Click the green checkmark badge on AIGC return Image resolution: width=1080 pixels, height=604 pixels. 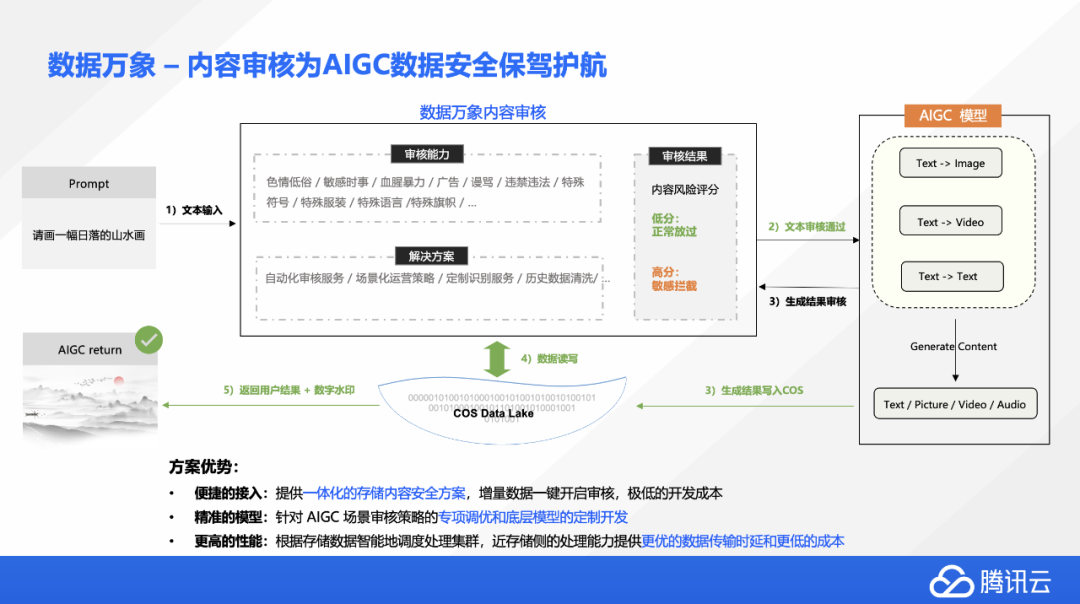pyautogui.click(x=148, y=340)
